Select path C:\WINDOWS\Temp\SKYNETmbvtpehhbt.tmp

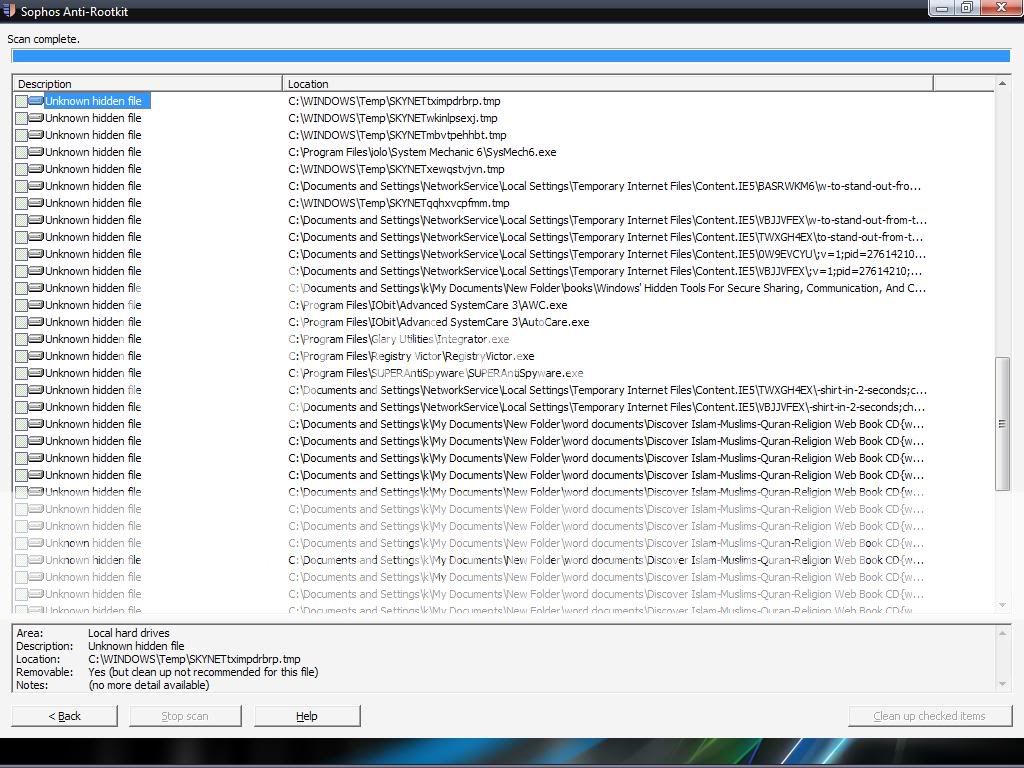click(397, 135)
